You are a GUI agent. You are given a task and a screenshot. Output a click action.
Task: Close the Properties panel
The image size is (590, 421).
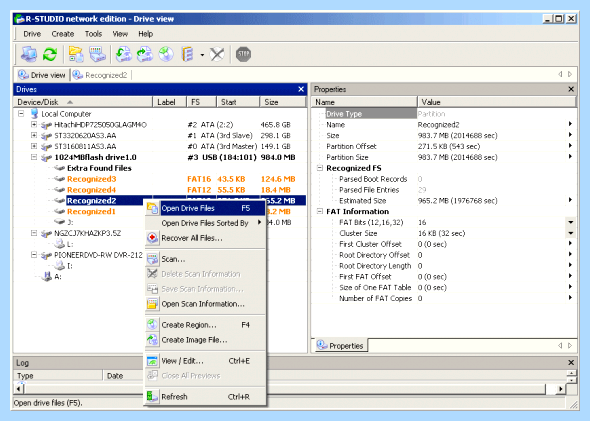571,90
